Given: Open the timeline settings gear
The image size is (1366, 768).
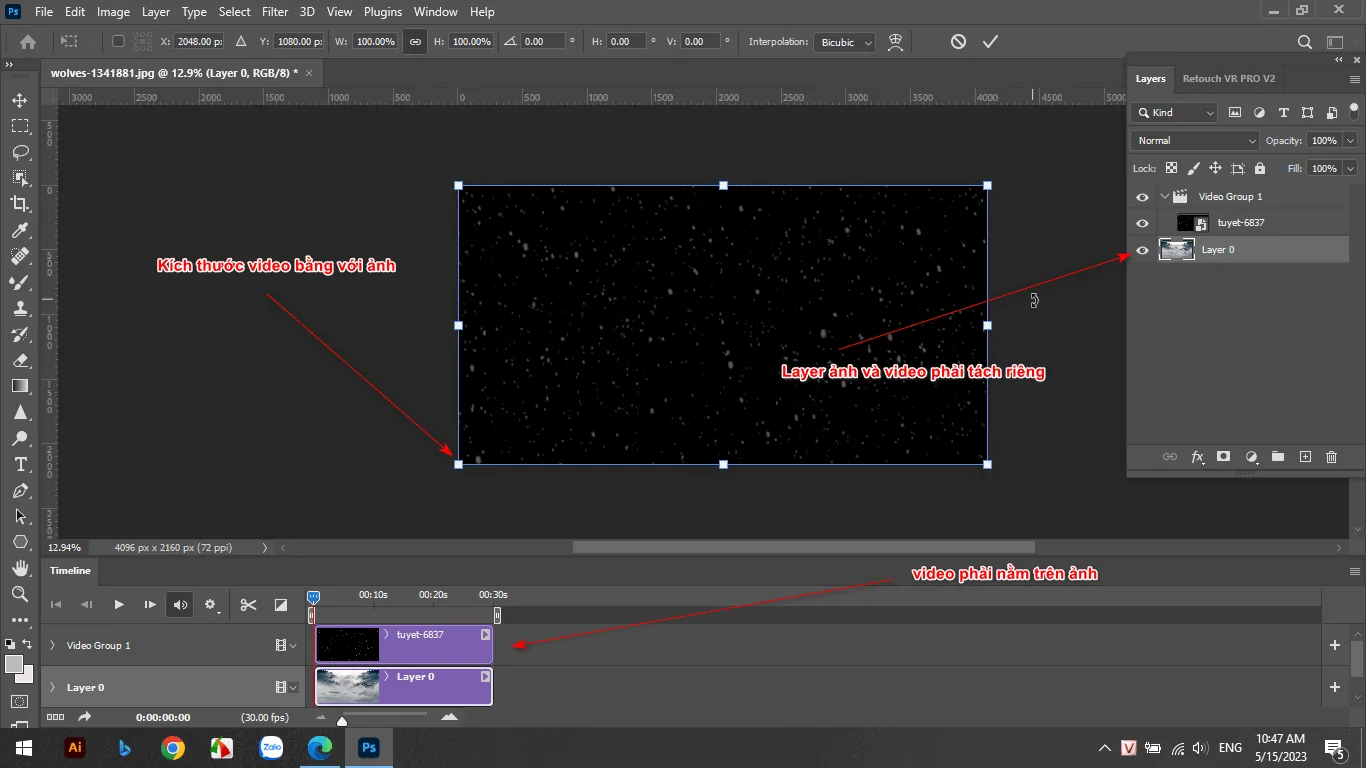Looking at the screenshot, I should tap(209, 604).
